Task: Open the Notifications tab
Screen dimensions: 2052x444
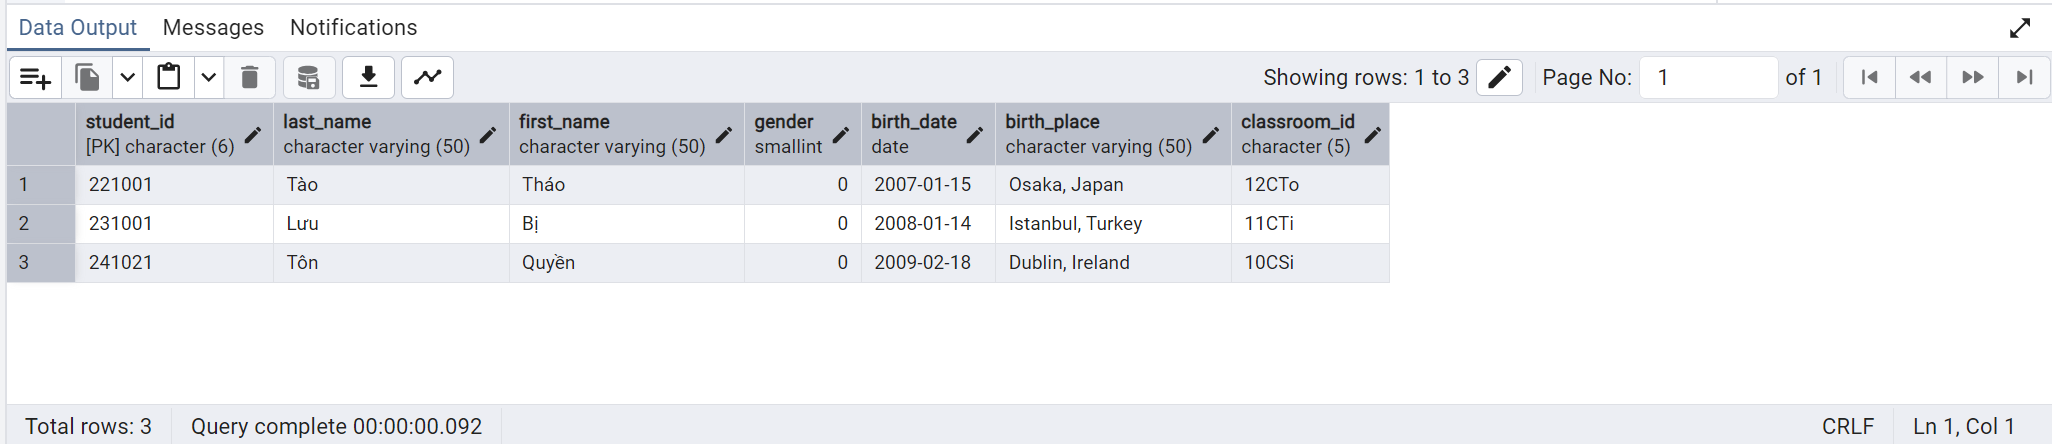Action: coord(353,28)
